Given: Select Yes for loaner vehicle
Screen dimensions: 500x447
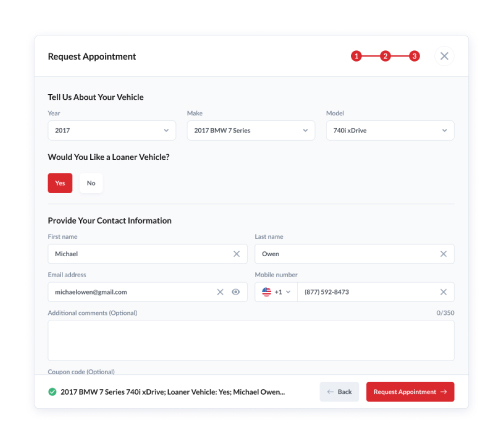Looking at the screenshot, I should pos(60,183).
